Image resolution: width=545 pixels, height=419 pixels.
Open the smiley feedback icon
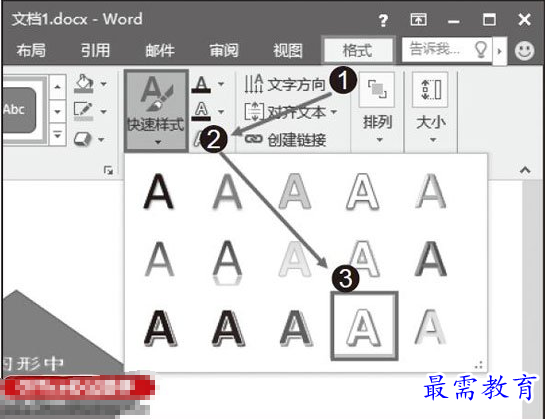[524, 51]
